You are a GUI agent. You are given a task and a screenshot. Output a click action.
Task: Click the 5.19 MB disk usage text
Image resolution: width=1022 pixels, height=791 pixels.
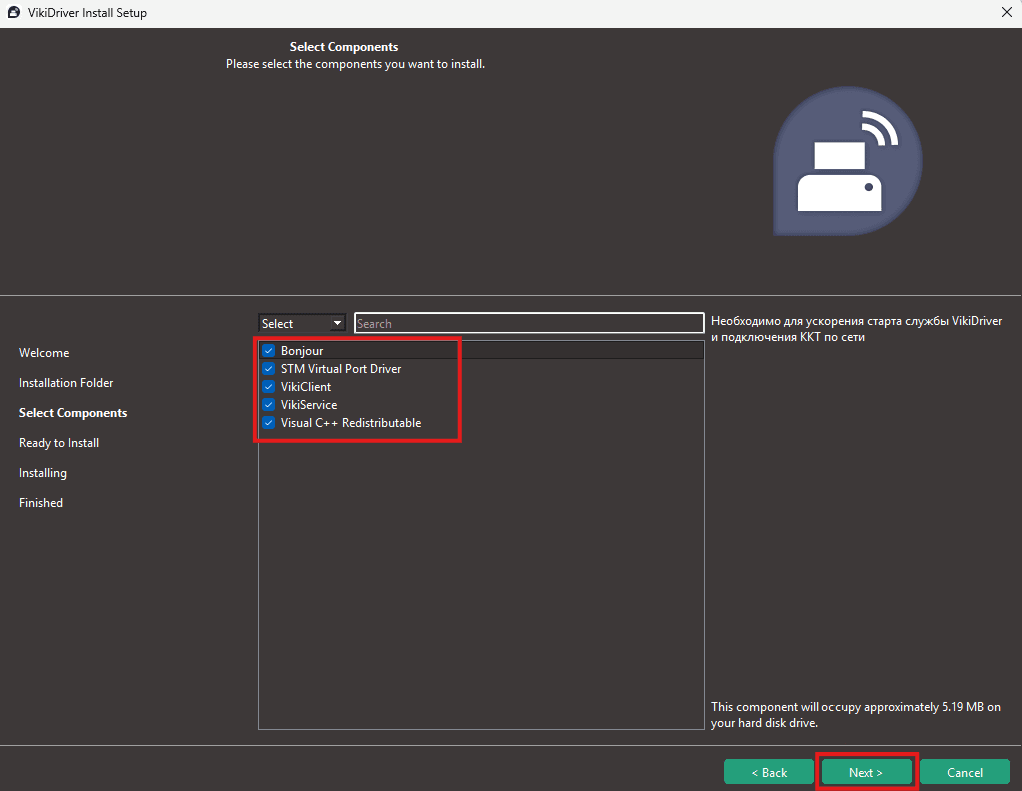pyautogui.click(x=856, y=715)
